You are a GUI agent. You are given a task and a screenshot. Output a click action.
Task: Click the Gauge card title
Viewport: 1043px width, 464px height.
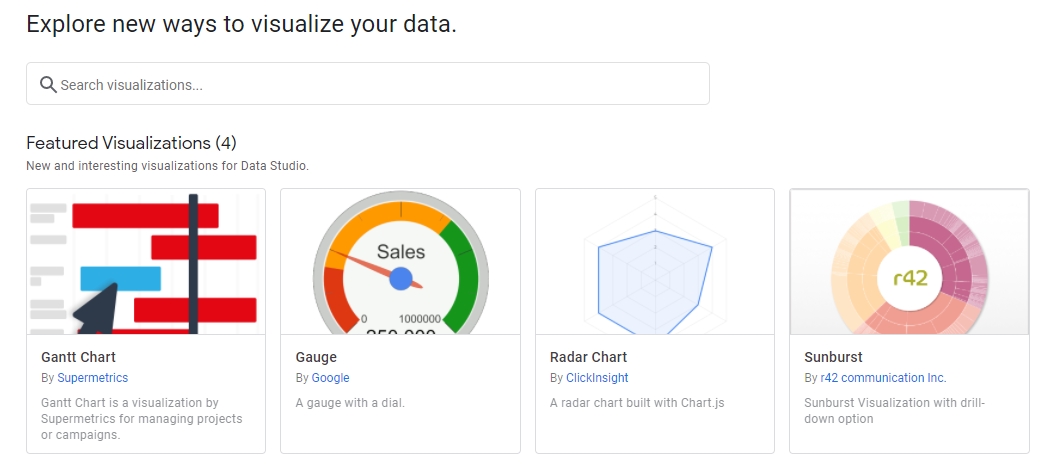click(316, 357)
